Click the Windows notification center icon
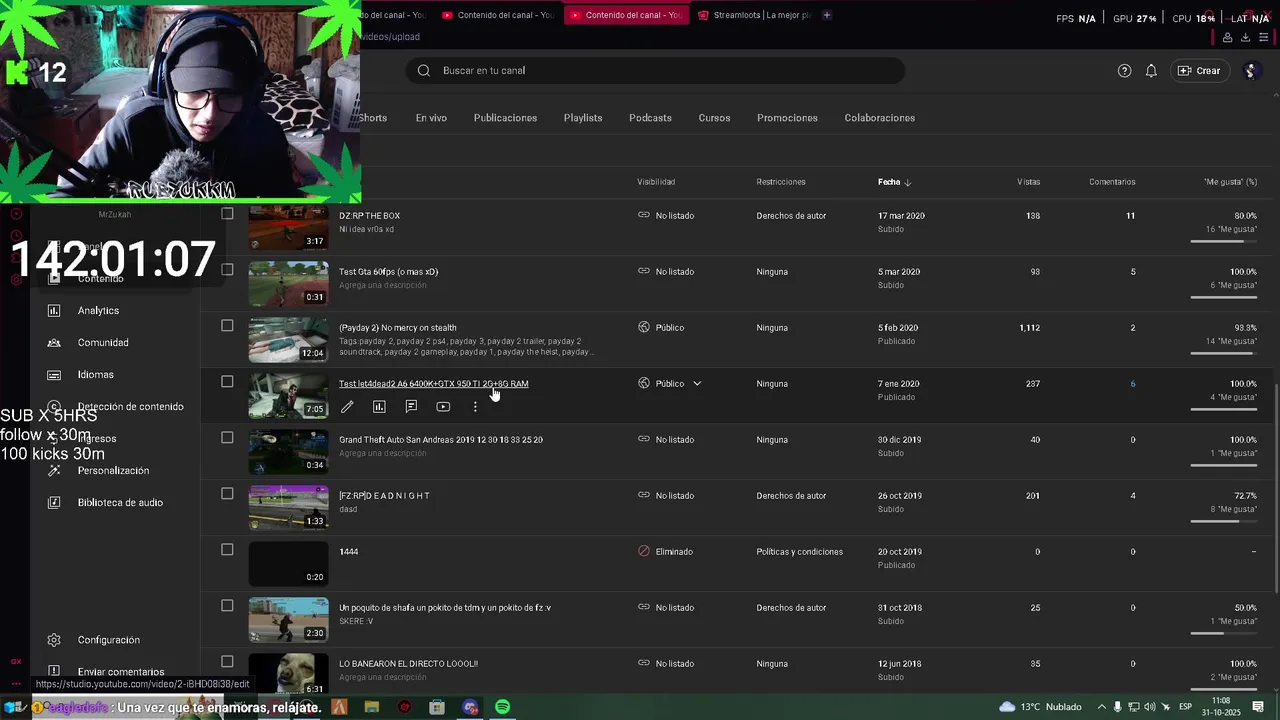 tap(1258, 707)
